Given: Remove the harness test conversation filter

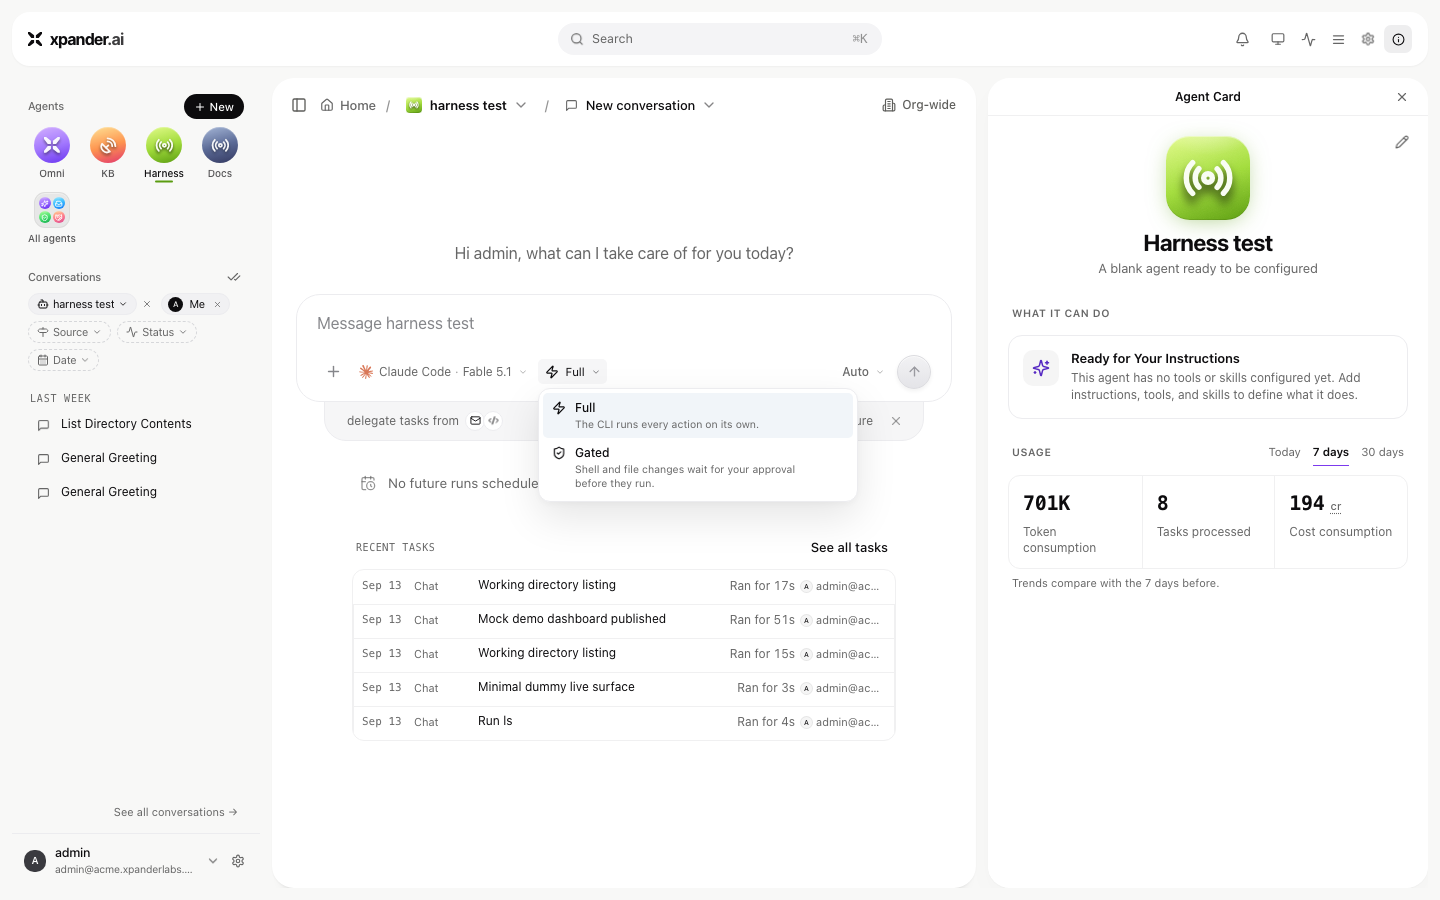Looking at the screenshot, I should [147, 304].
